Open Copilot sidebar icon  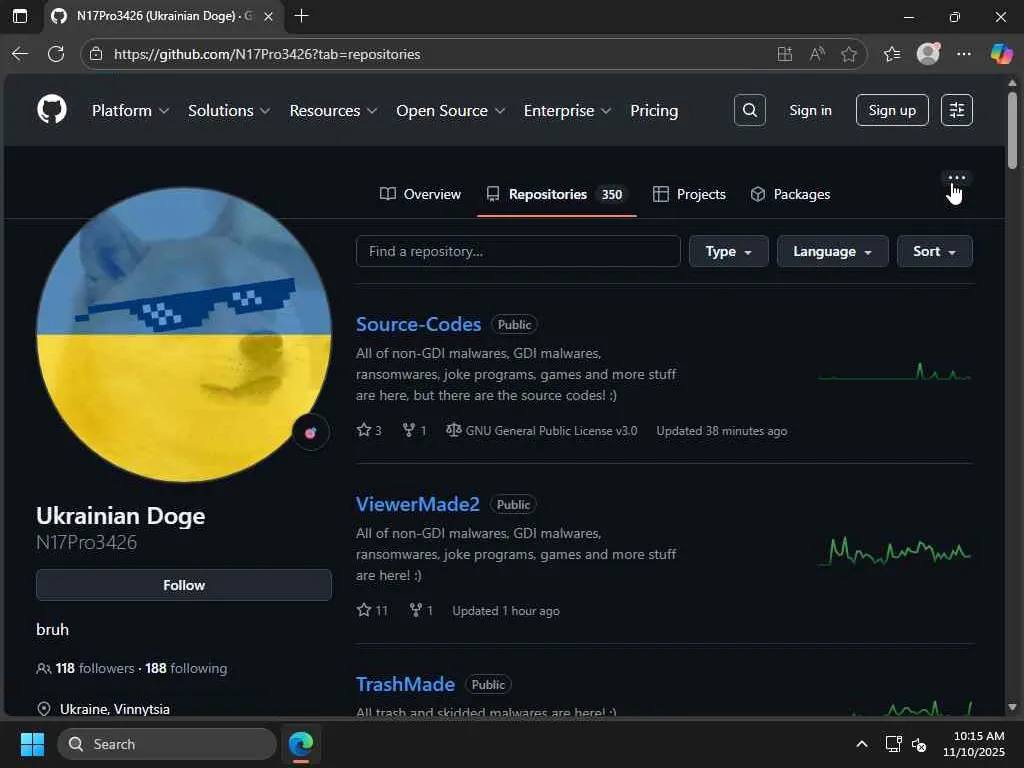pos(1001,54)
